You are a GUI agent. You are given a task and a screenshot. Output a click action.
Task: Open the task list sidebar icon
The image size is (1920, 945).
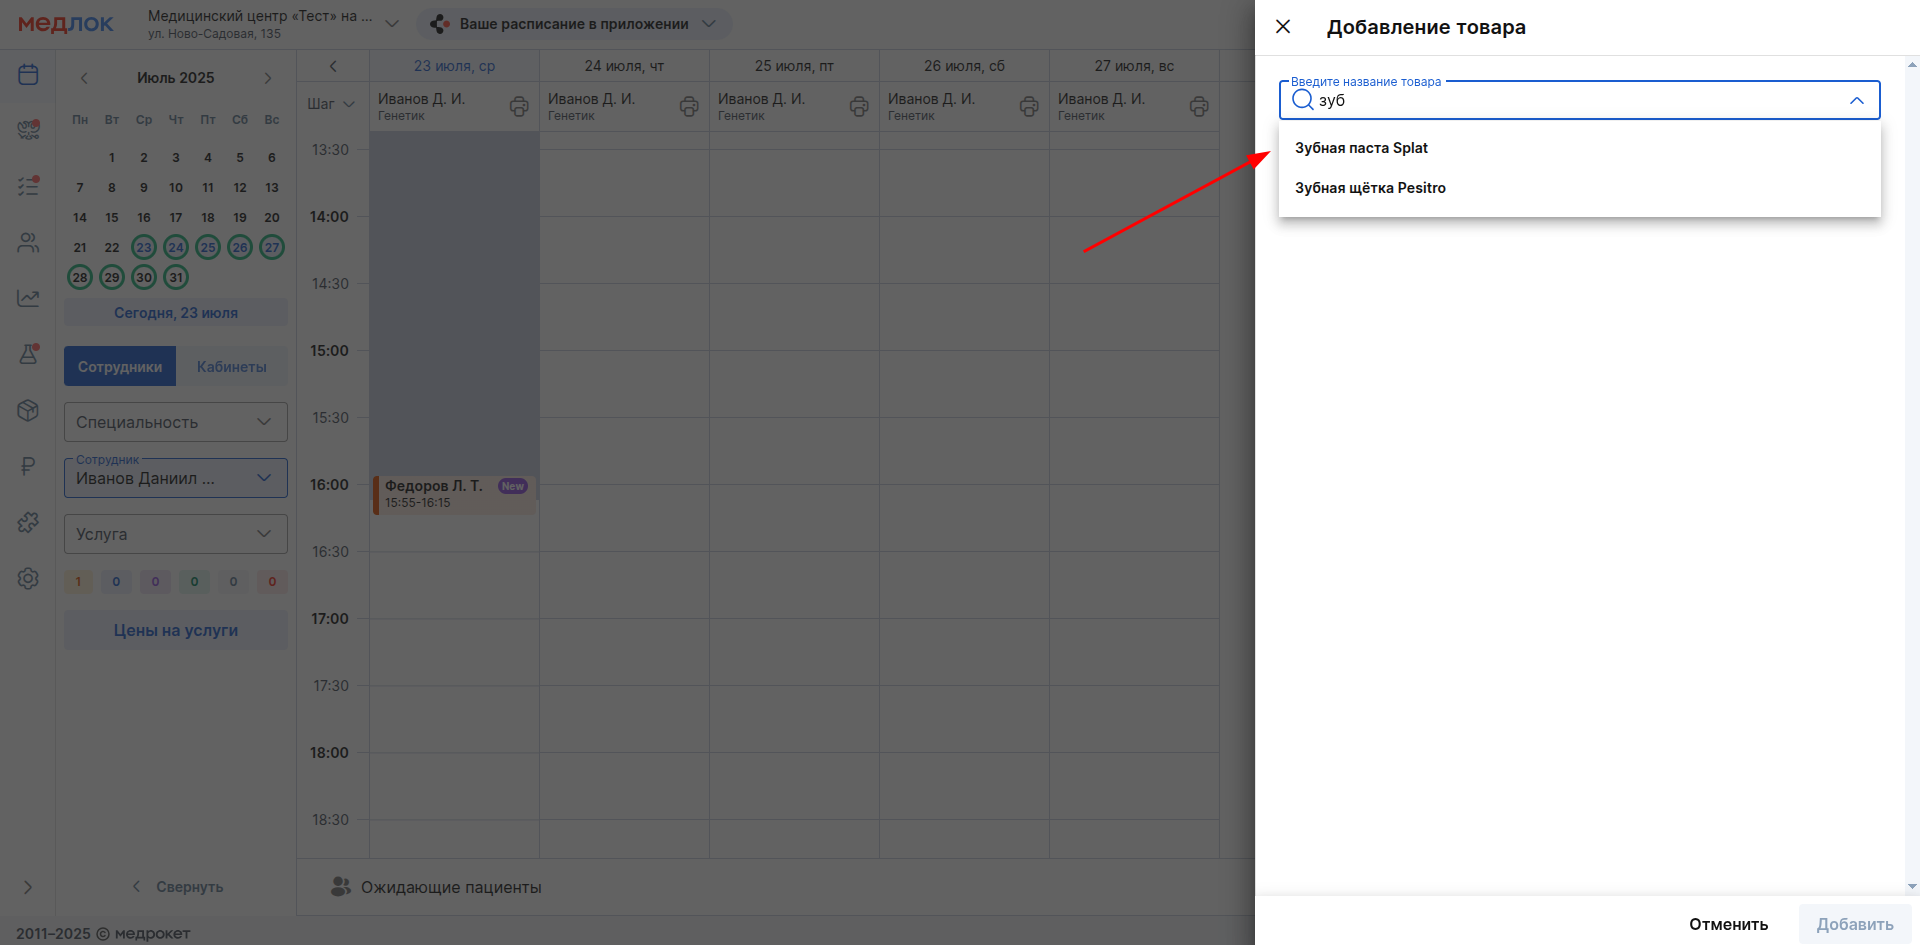[x=28, y=186]
